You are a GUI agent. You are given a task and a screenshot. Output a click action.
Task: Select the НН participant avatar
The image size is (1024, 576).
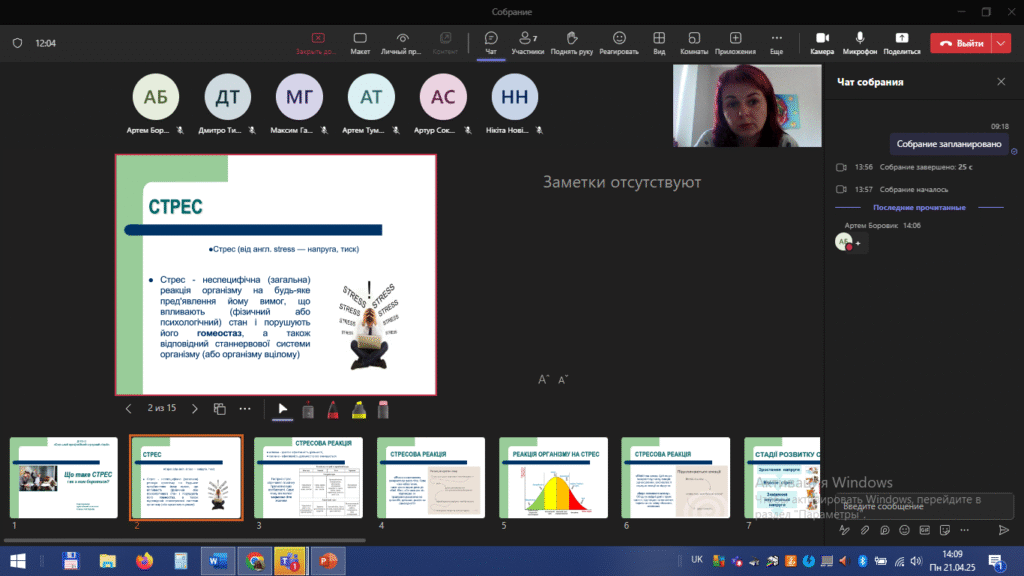point(515,97)
